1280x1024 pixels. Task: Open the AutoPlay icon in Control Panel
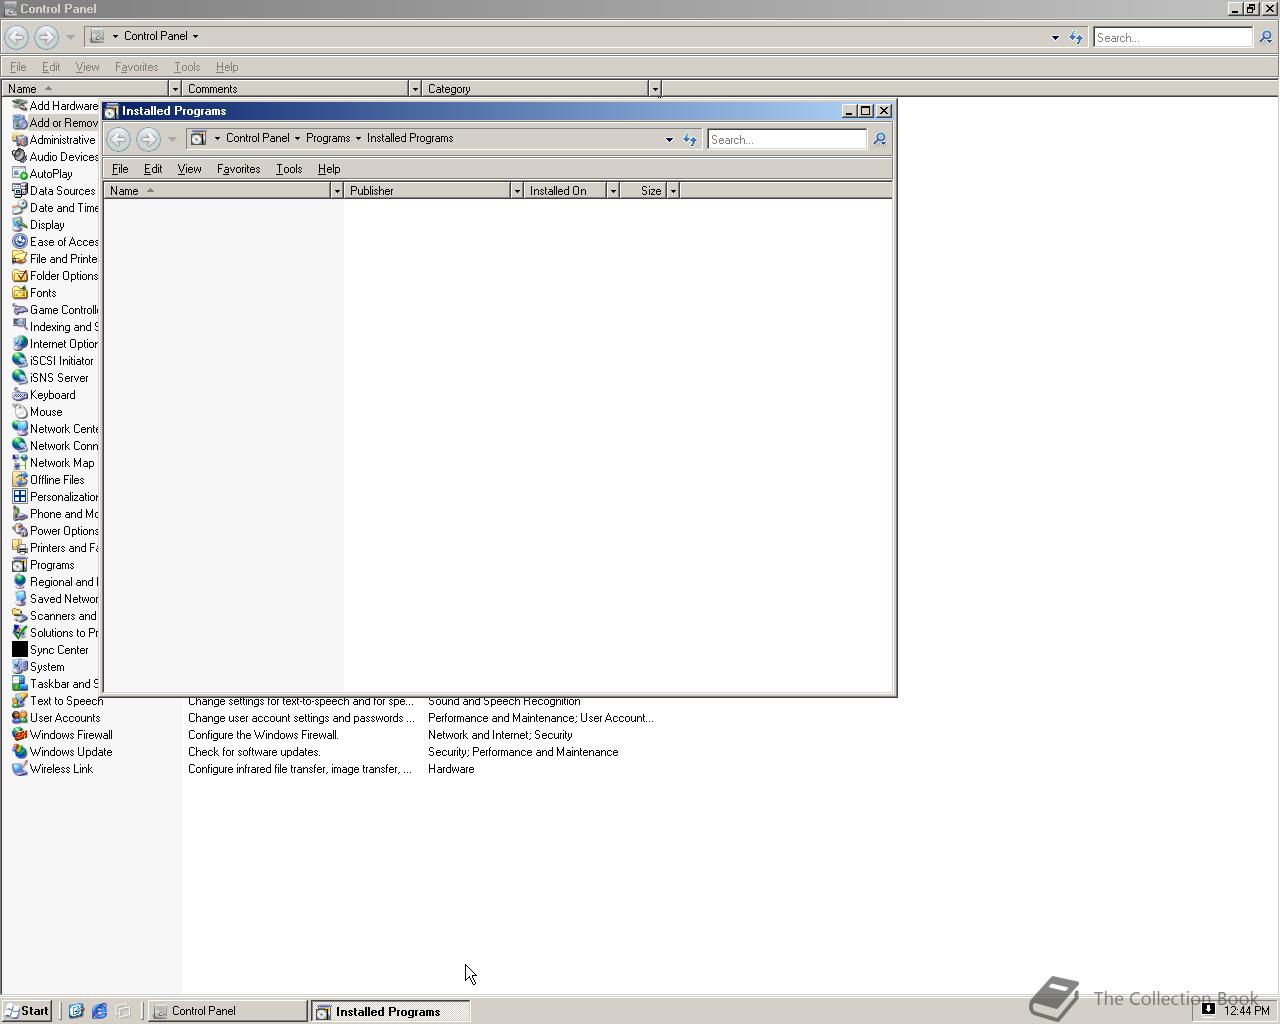pyautogui.click(x=19, y=174)
